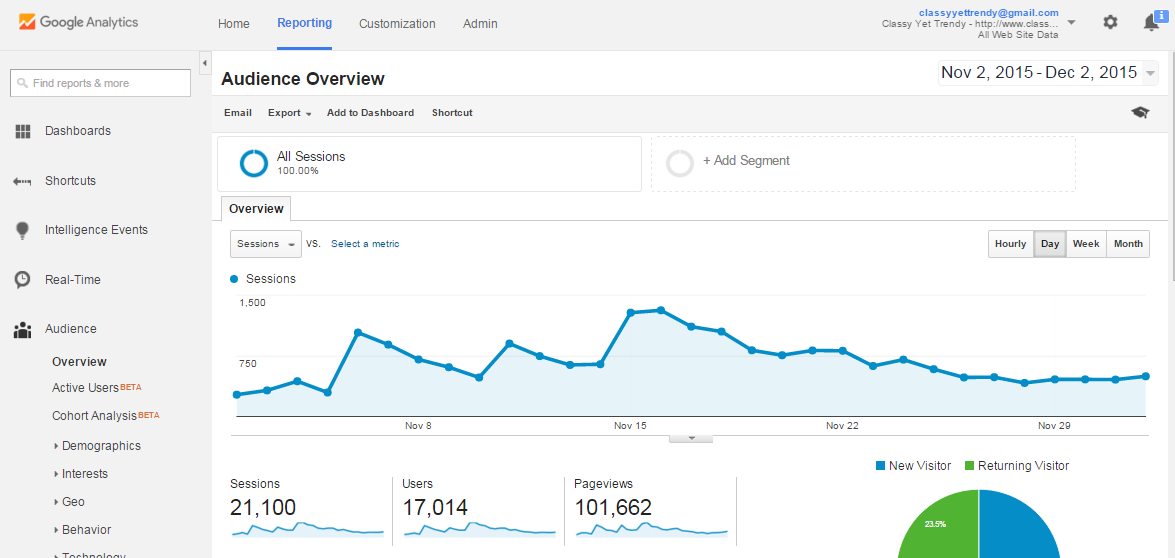Switch graph to Hourly view
The height and width of the screenshot is (558, 1175).
(x=1010, y=244)
